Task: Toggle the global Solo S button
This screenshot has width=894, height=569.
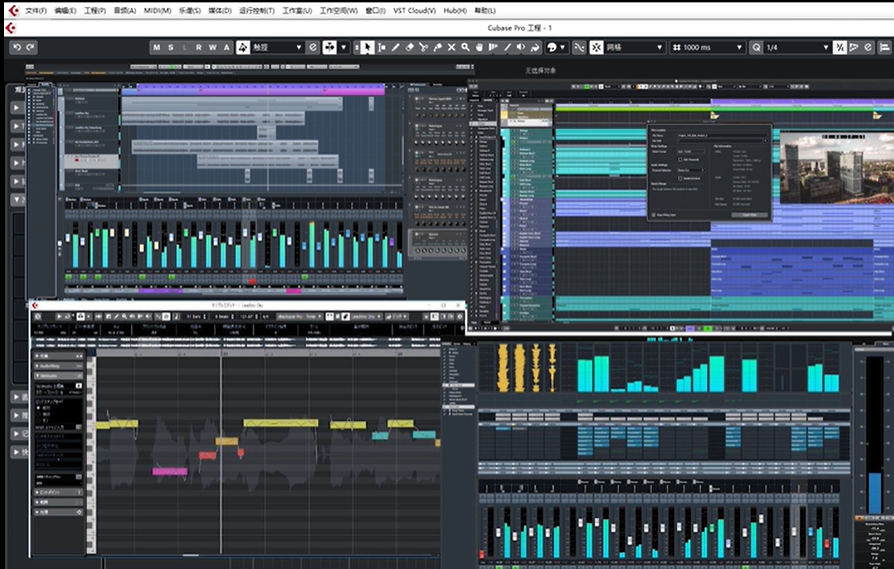Action: coord(170,47)
